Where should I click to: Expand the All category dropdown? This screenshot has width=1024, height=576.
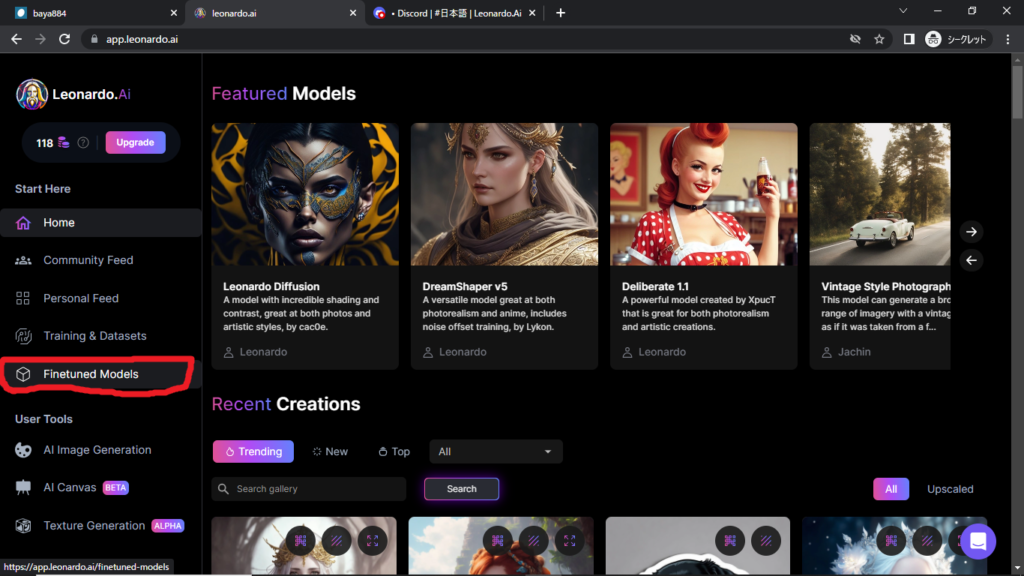coord(495,452)
